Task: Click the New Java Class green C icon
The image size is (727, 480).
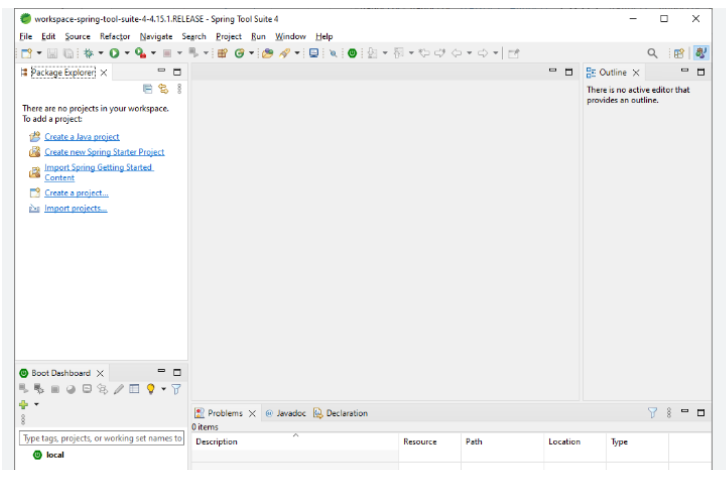Action: tap(239, 53)
